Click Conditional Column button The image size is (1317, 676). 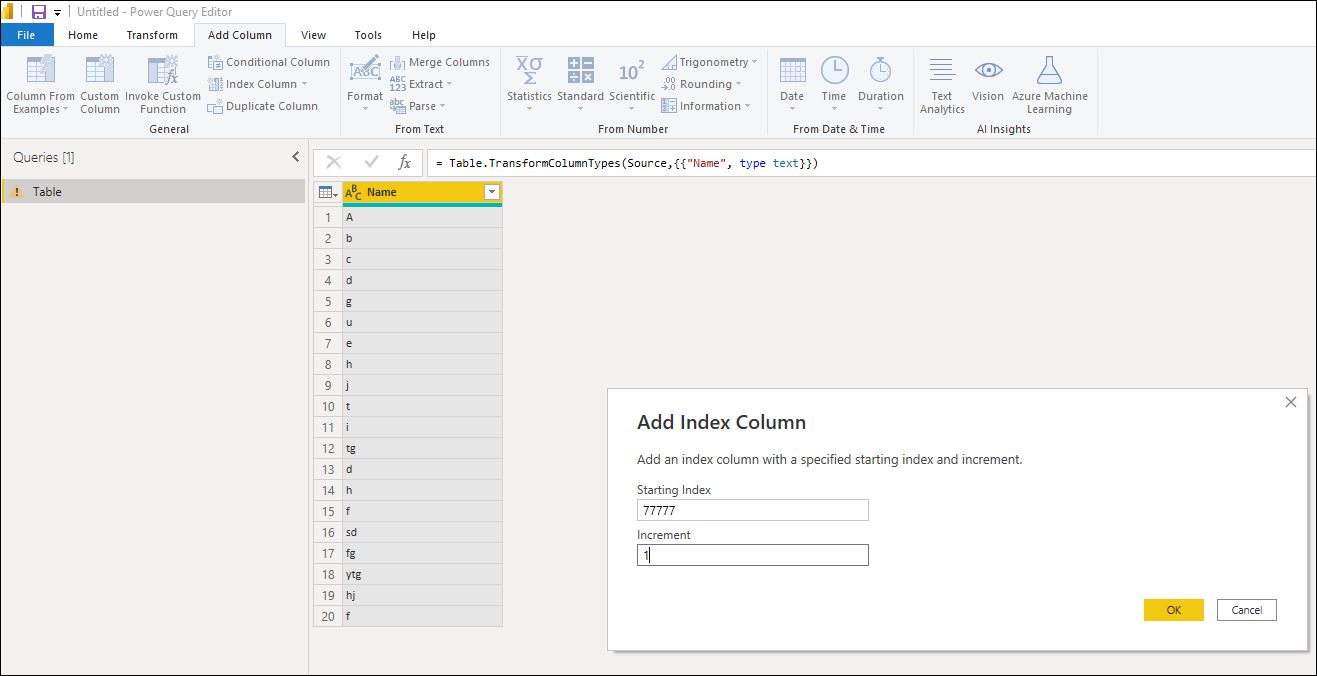pos(269,62)
